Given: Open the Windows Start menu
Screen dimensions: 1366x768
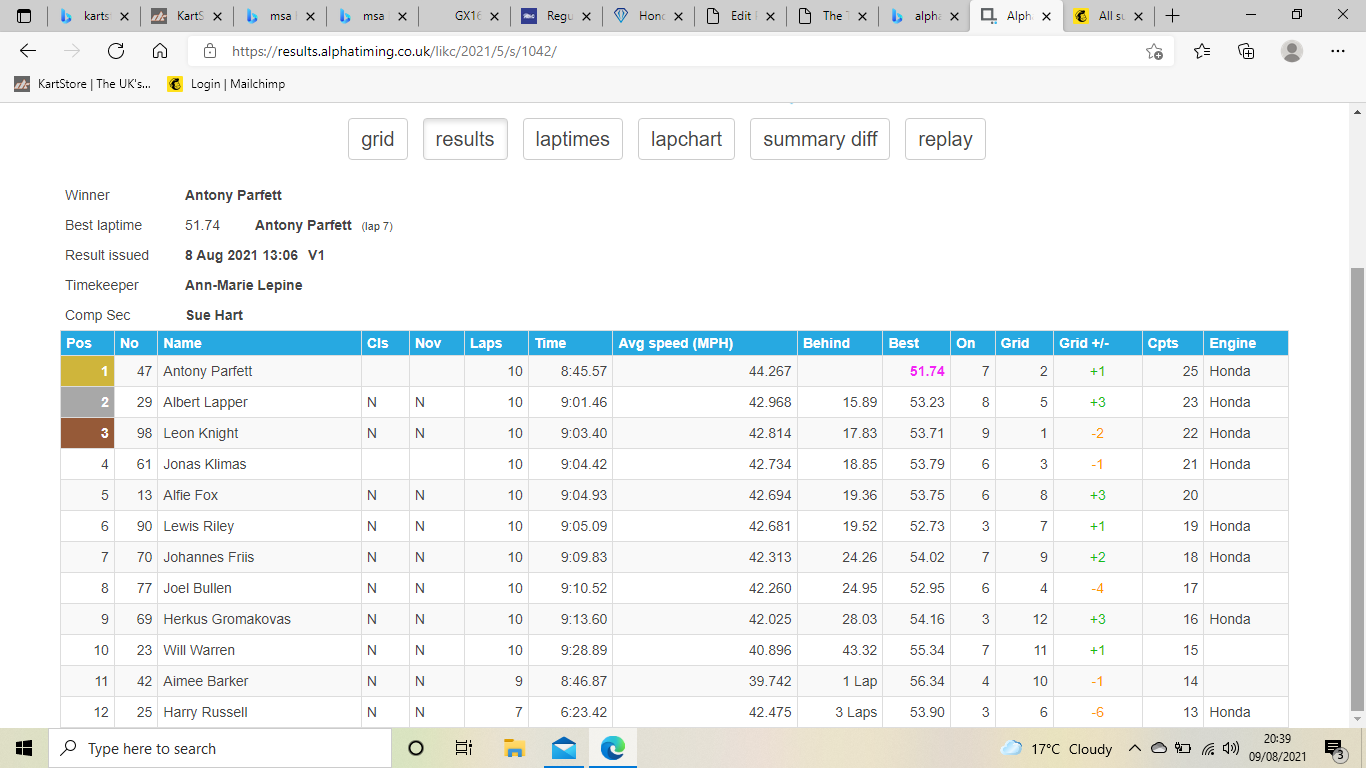Looking at the screenshot, I should (21, 748).
